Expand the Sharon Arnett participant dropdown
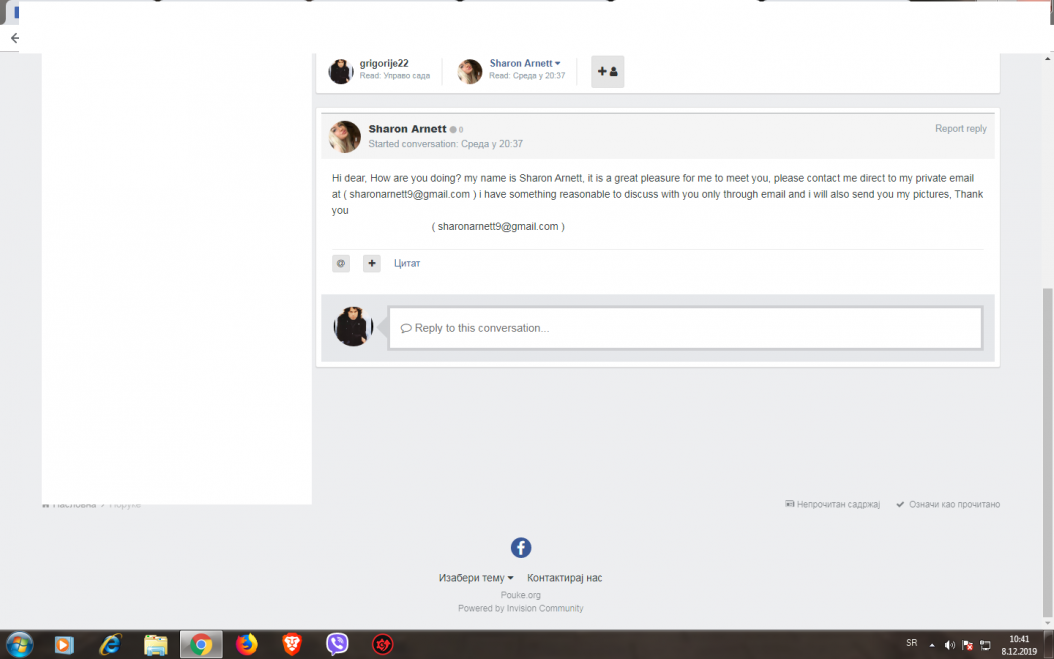1054x659 pixels. 525,63
